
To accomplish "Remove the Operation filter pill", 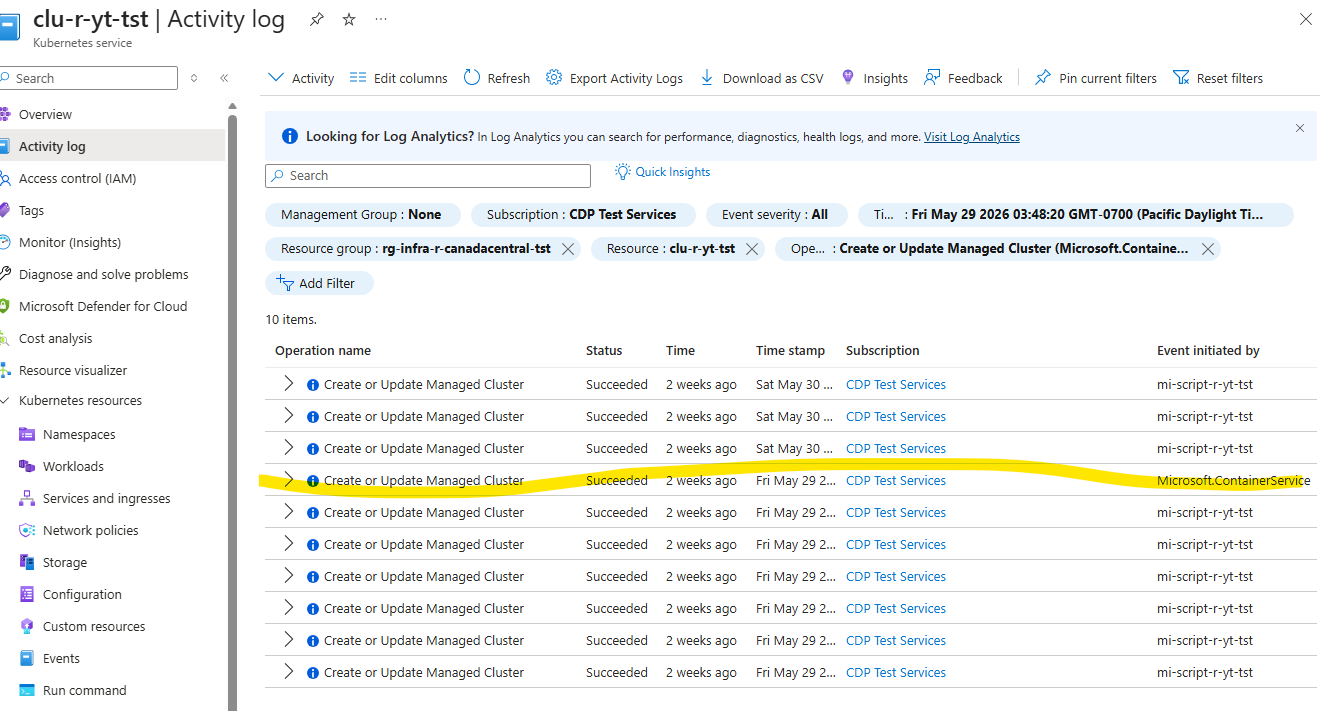I will (1208, 249).
